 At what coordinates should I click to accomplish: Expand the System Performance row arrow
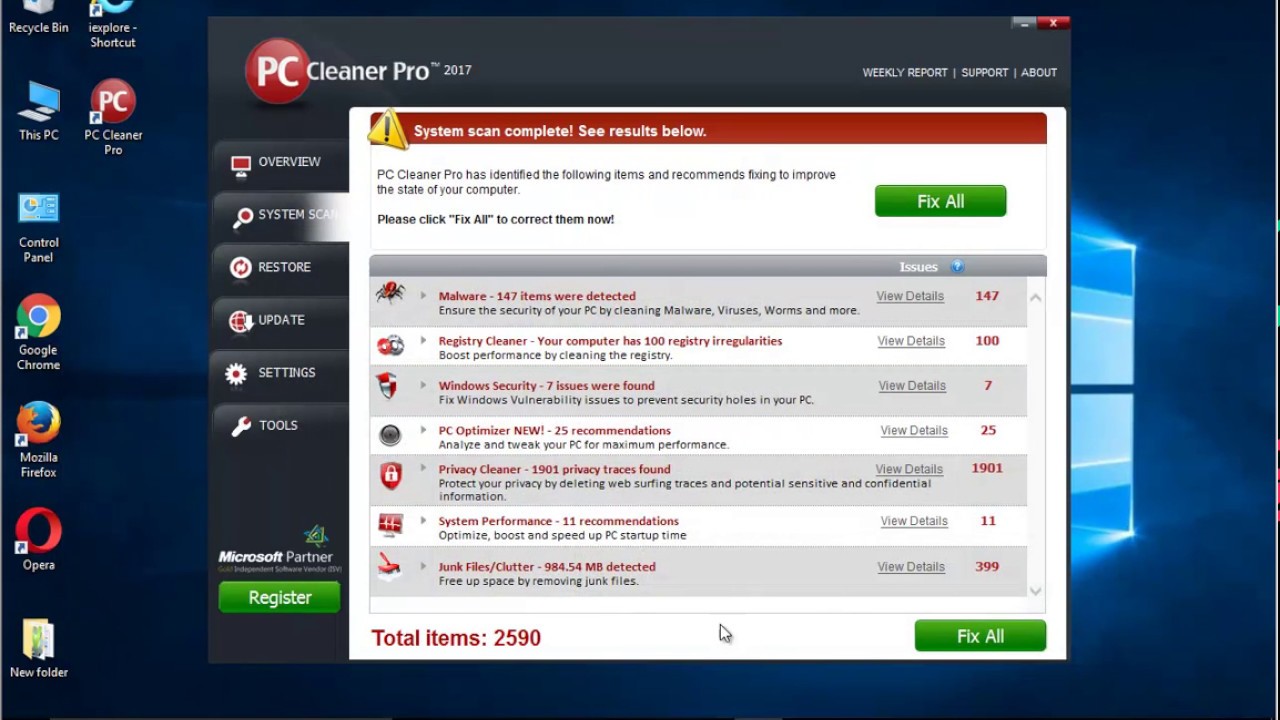tap(423, 520)
